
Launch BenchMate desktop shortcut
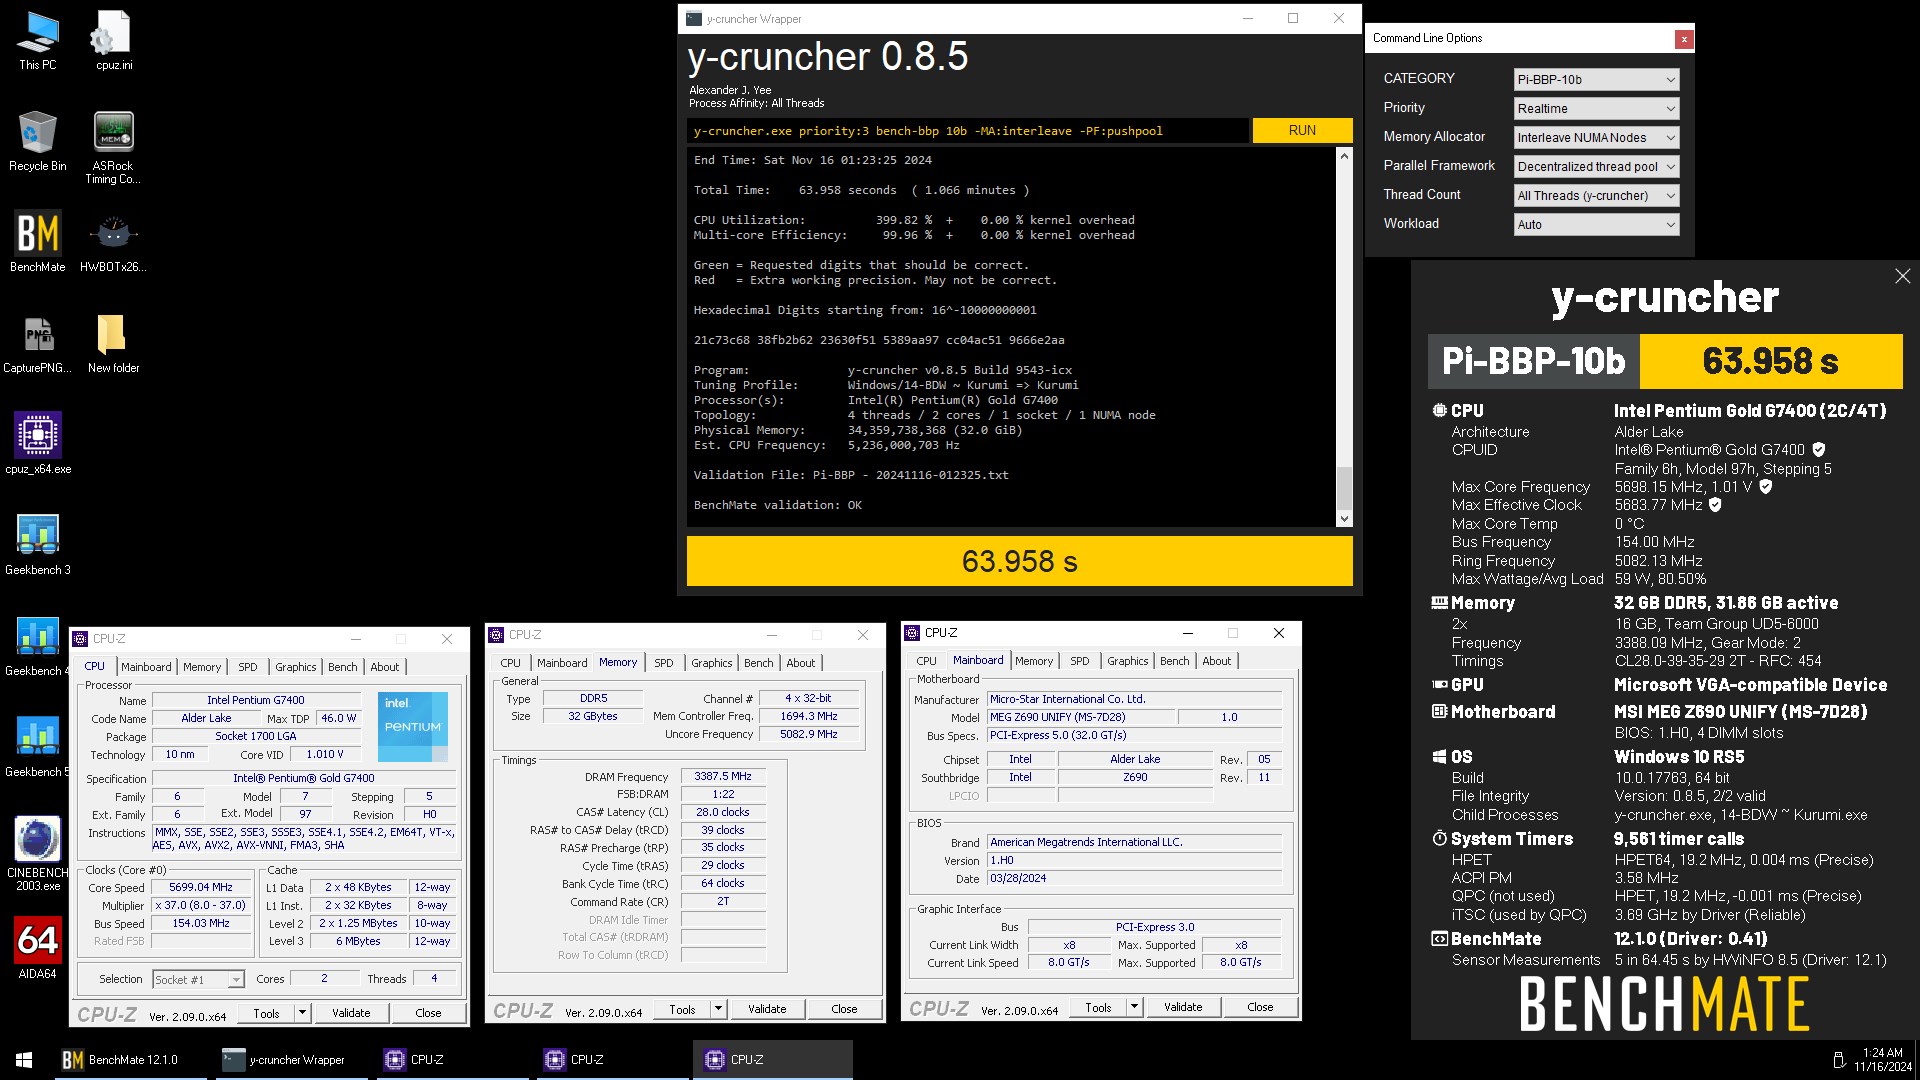[38, 241]
